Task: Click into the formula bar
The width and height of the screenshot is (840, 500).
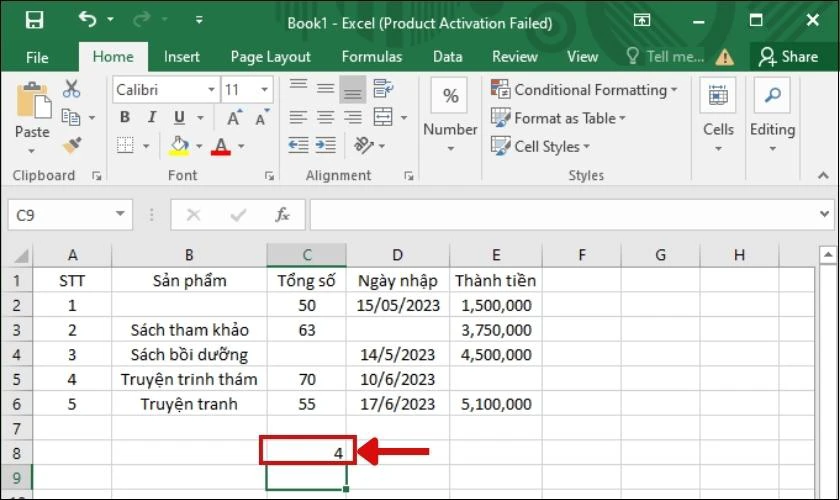Action: coord(562,215)
